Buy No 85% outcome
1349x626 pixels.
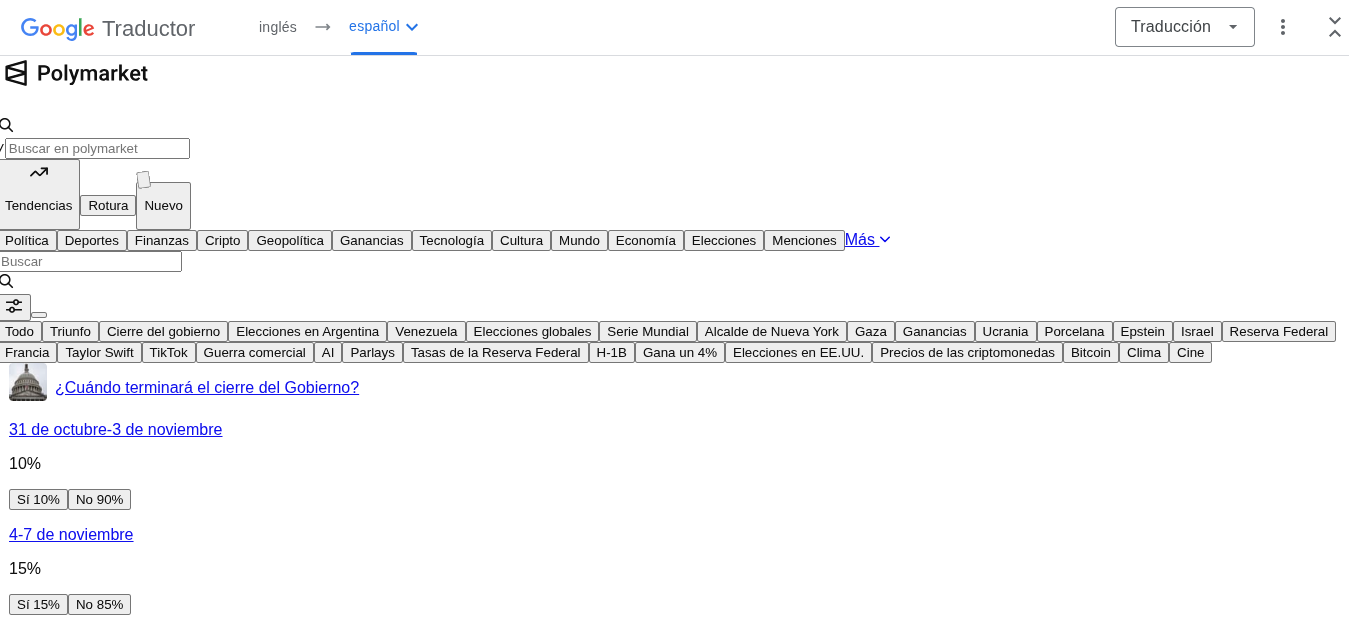99,604
